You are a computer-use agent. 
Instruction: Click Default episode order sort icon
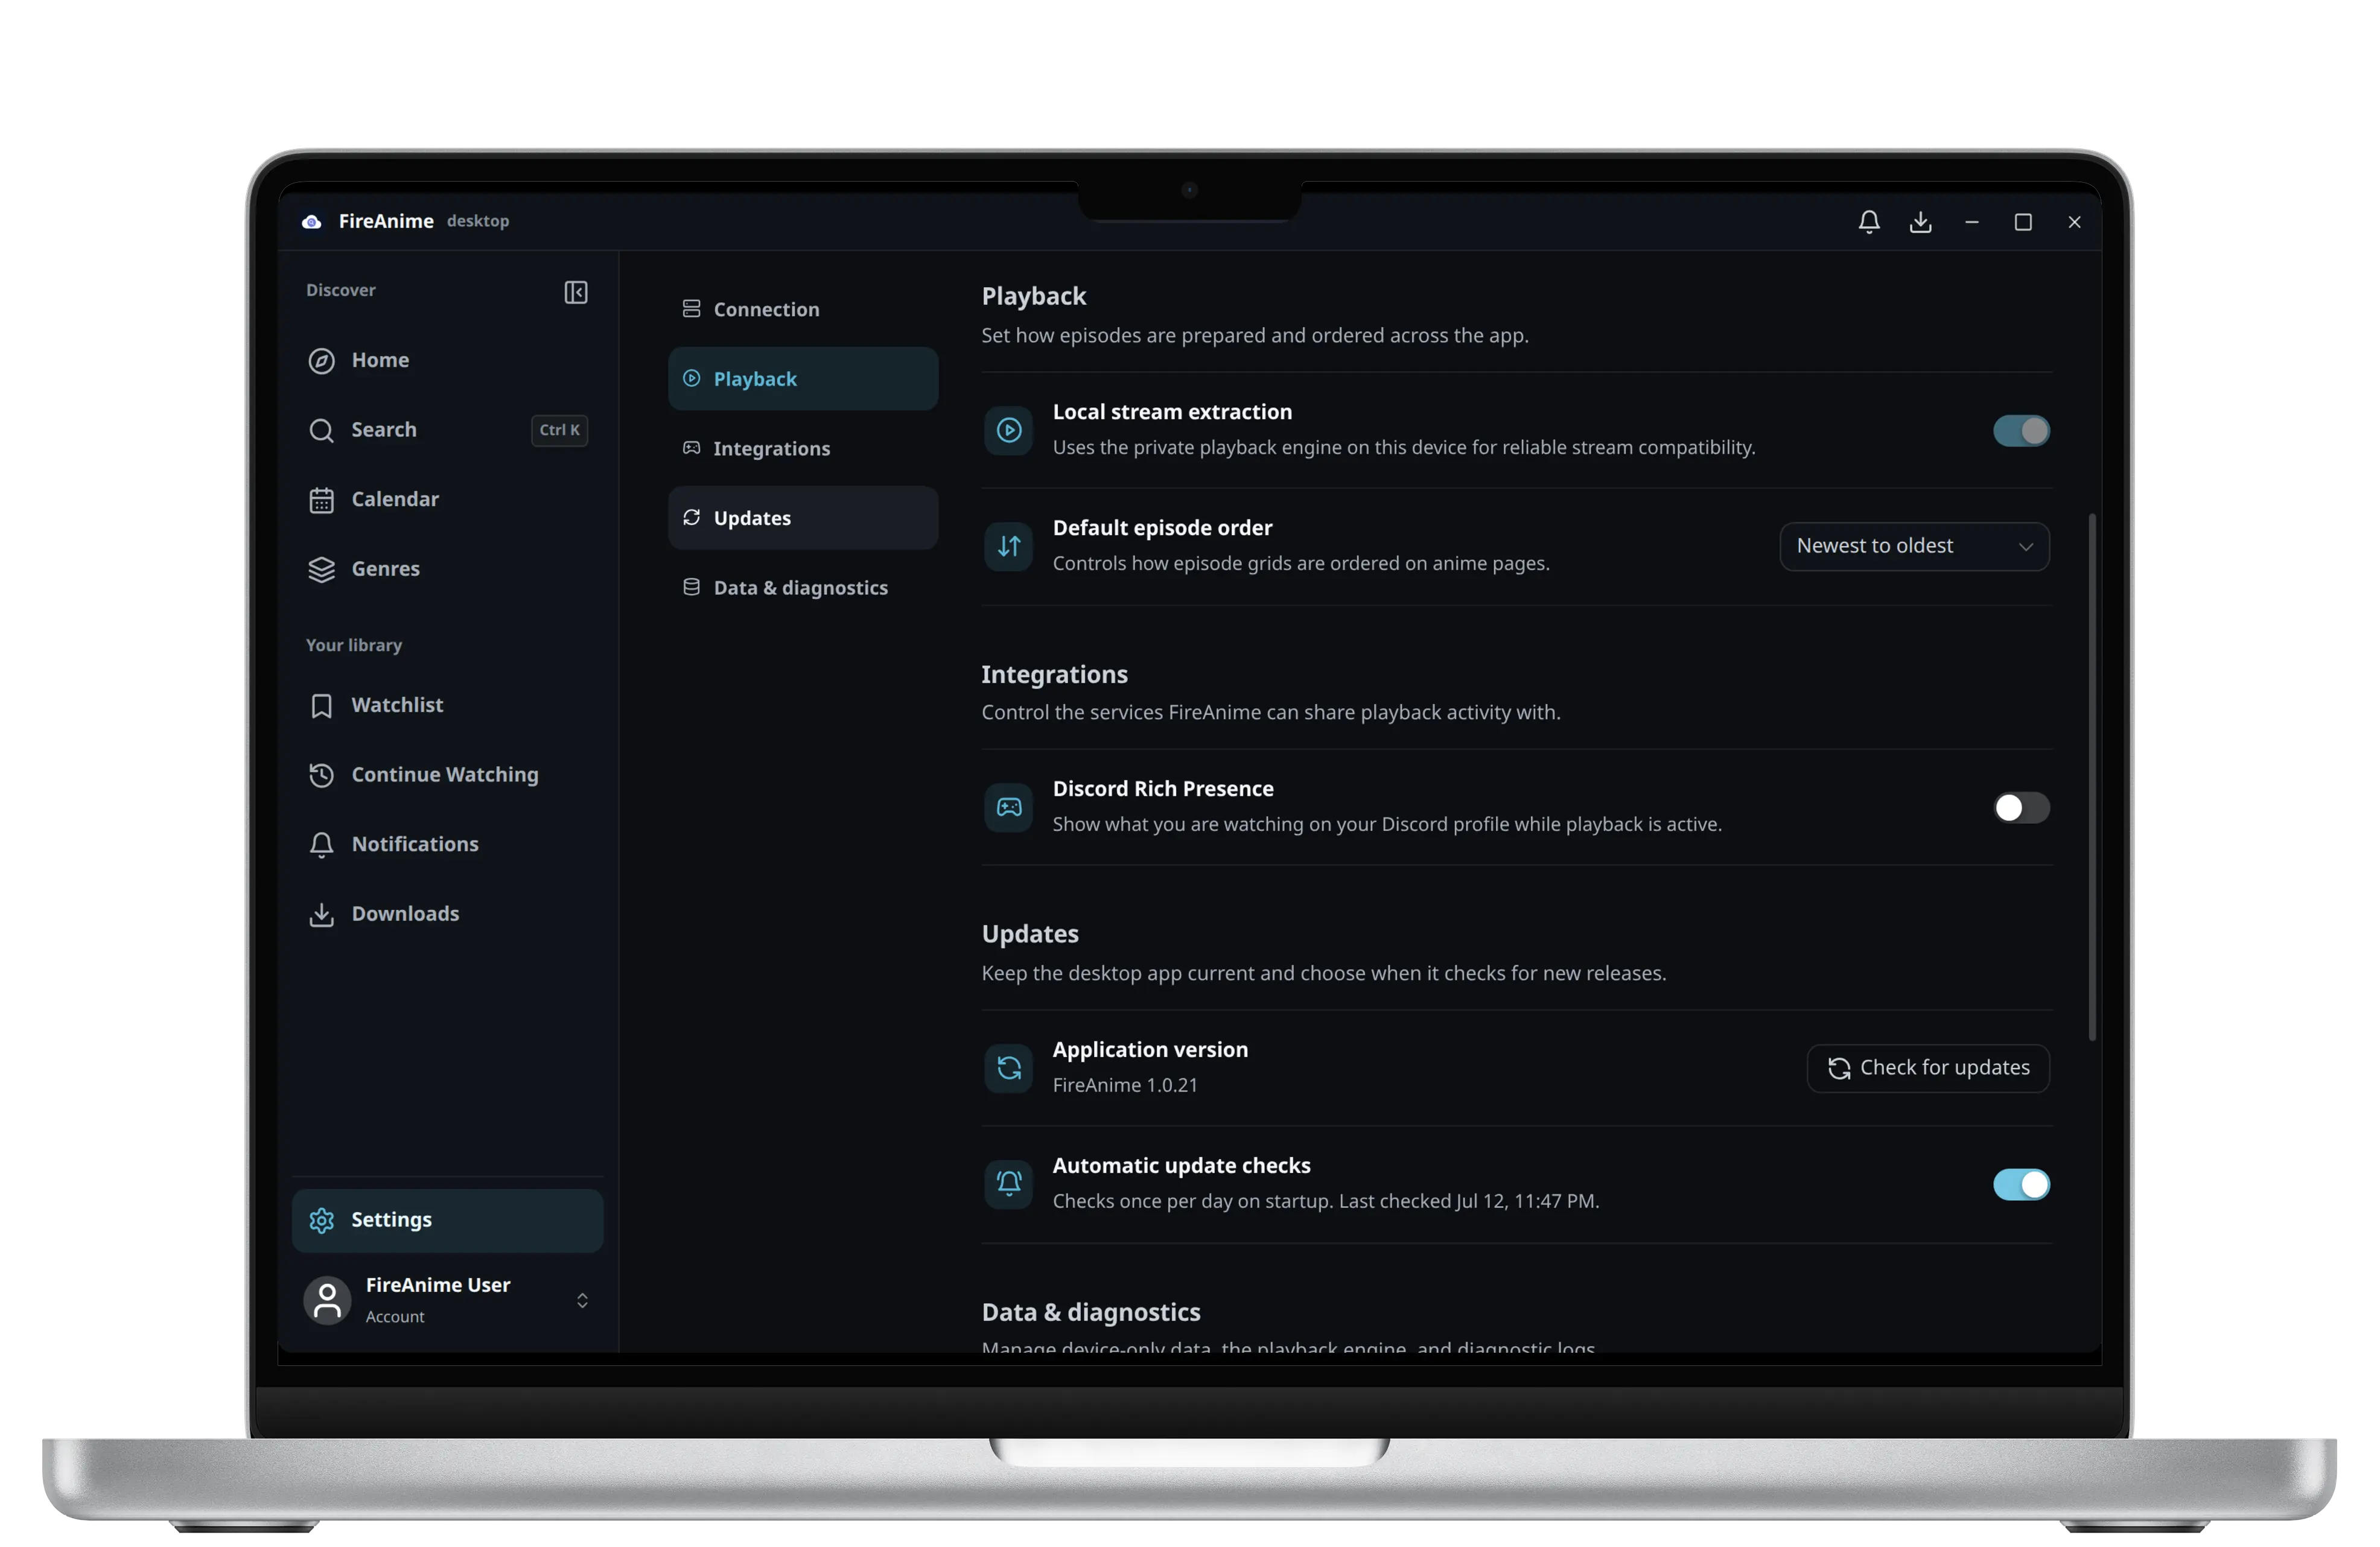tap(1008, 546)
